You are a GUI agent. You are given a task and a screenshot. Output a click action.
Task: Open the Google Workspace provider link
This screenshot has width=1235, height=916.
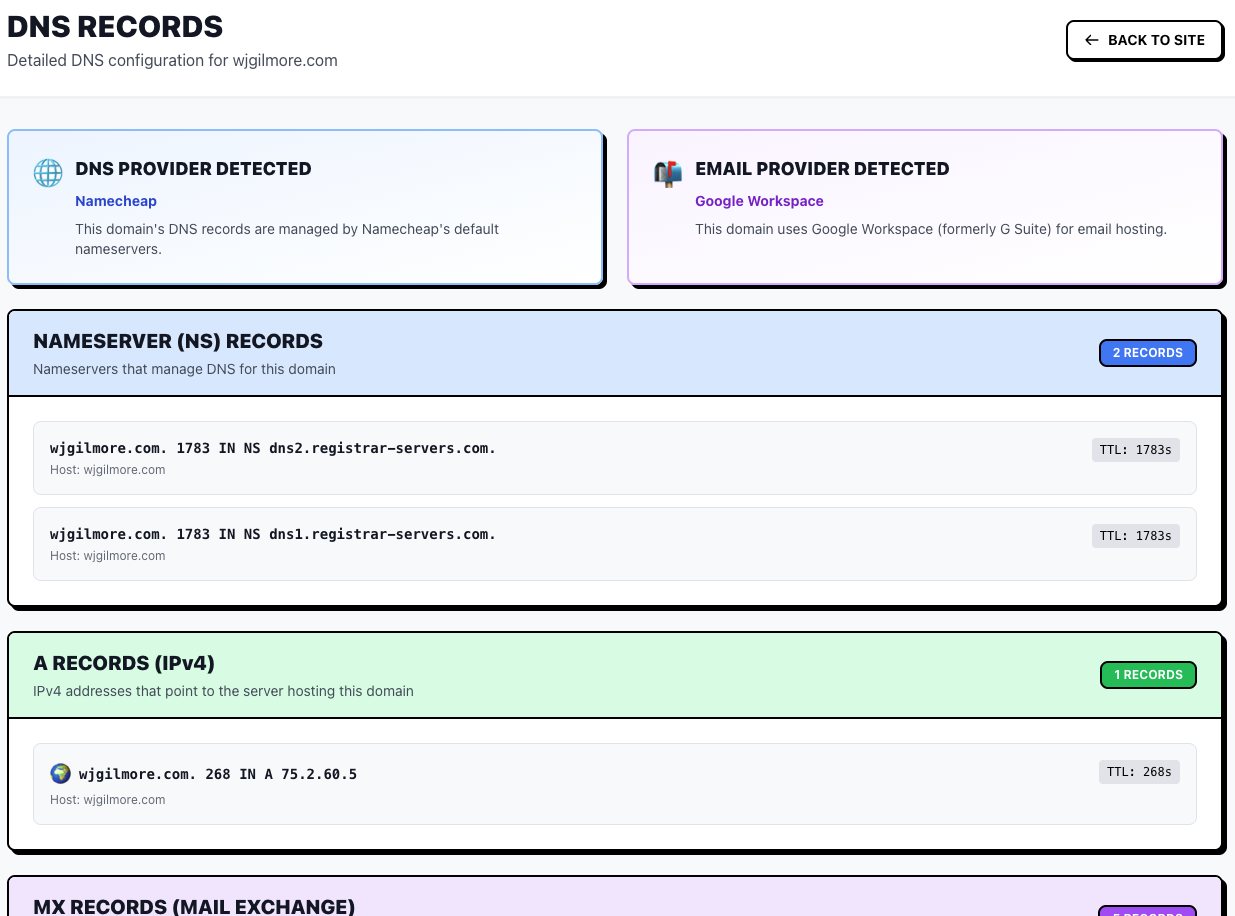759,201
